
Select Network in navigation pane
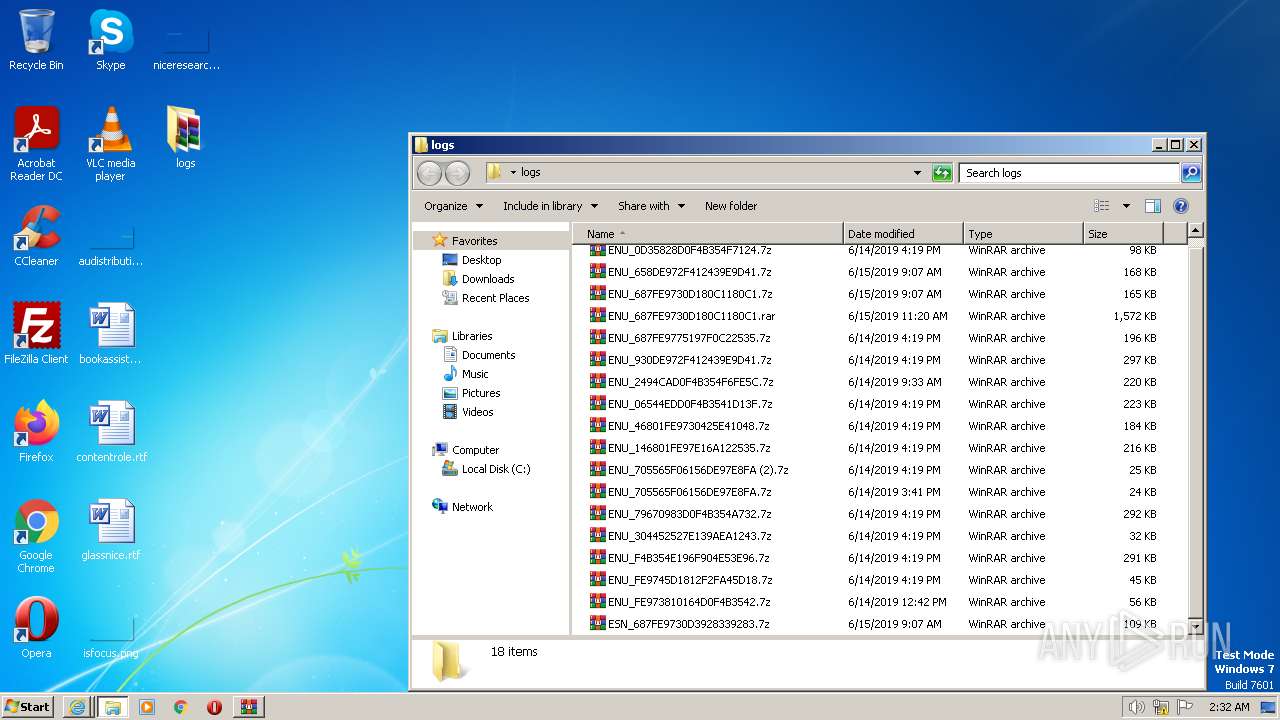point(472,507)
